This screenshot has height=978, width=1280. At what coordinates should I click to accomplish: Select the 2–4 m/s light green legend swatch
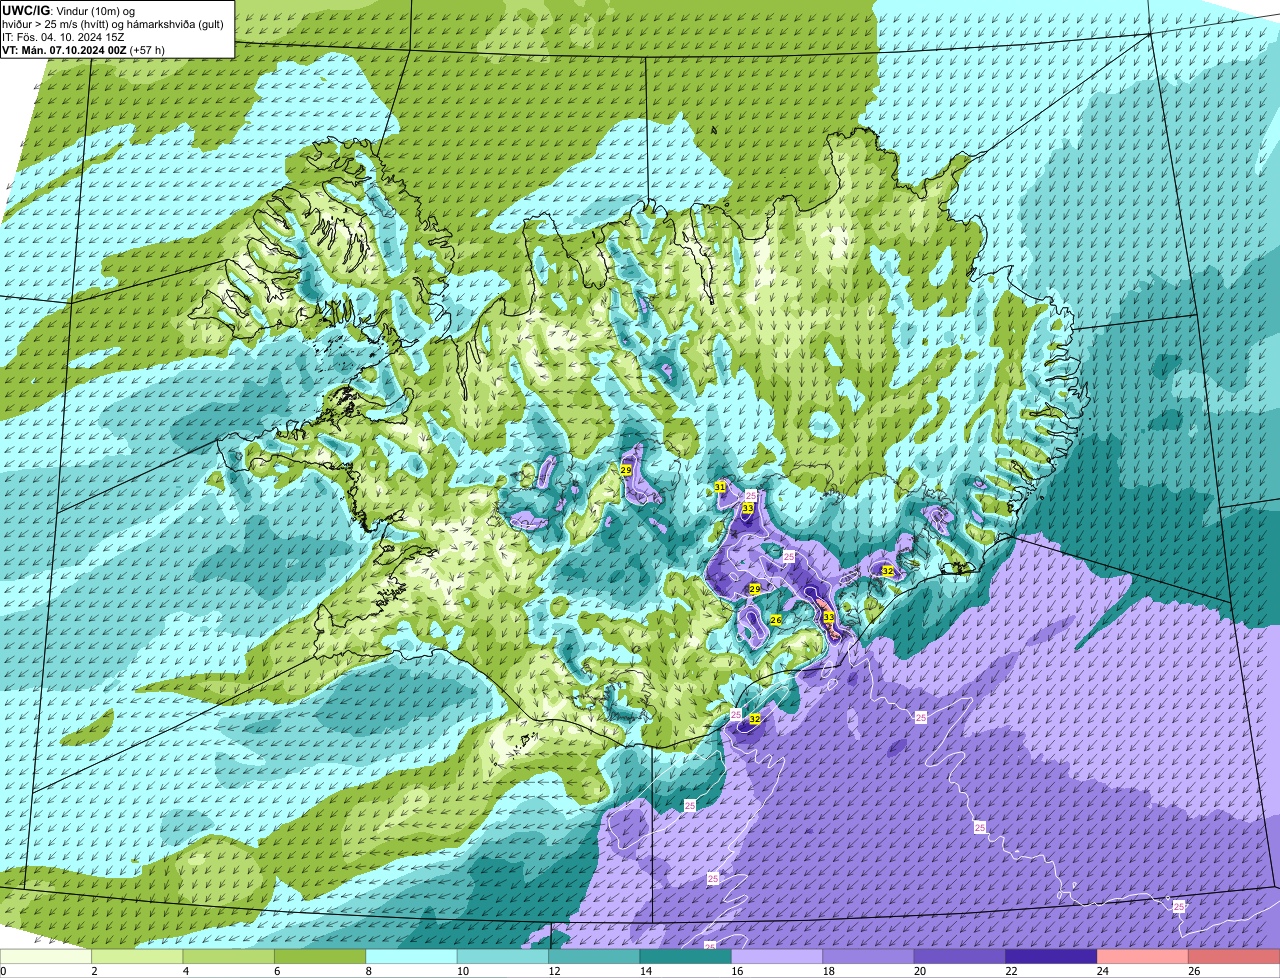(137, 956)
